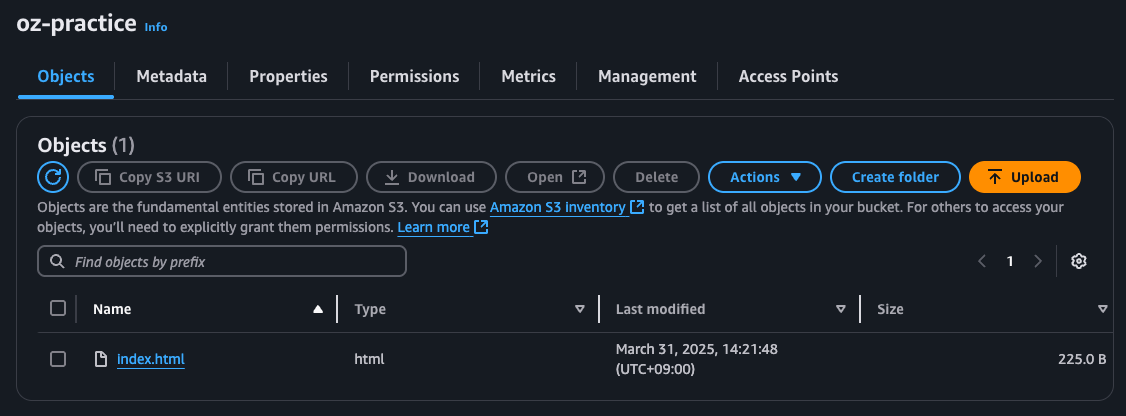Click the search magnifier icon
The width and height of the screenshot is (1126, 416).
point(57,262)
